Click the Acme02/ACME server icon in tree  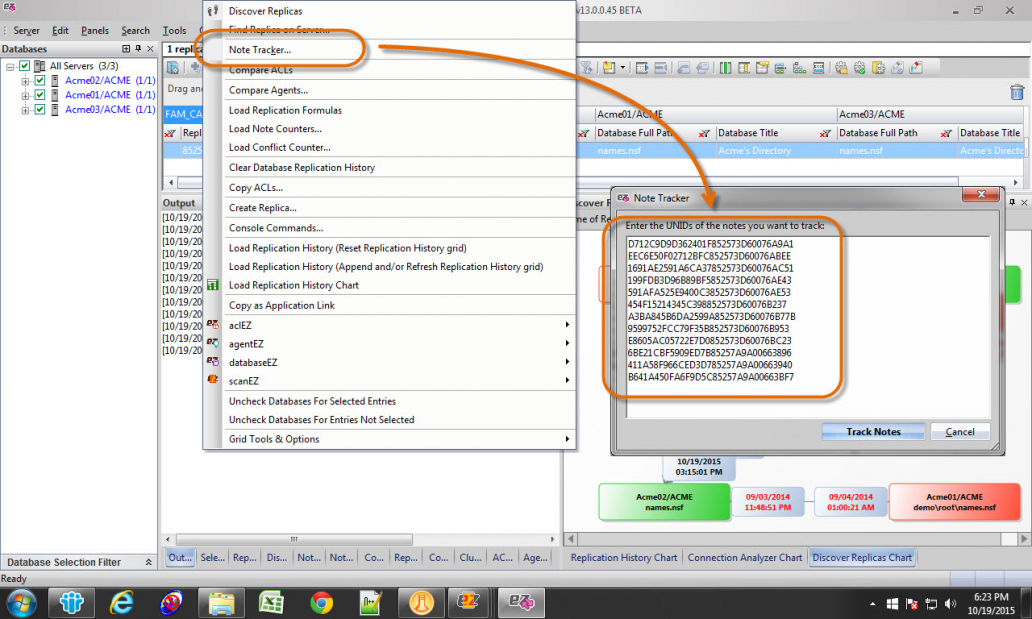pyautogui.click(x=55, y=80)
